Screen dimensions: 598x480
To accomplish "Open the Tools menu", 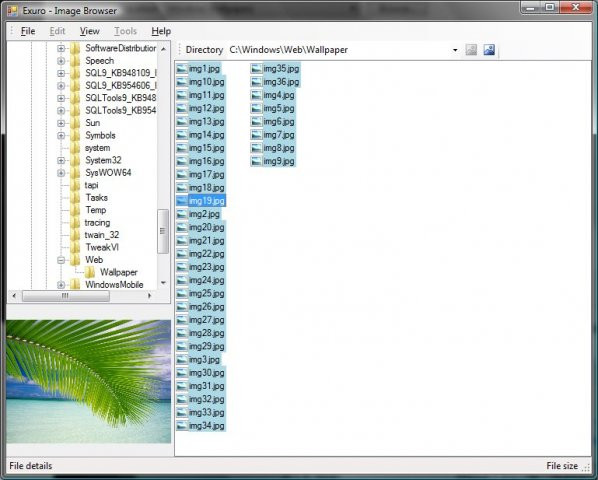I will click(x=125, y=31).
